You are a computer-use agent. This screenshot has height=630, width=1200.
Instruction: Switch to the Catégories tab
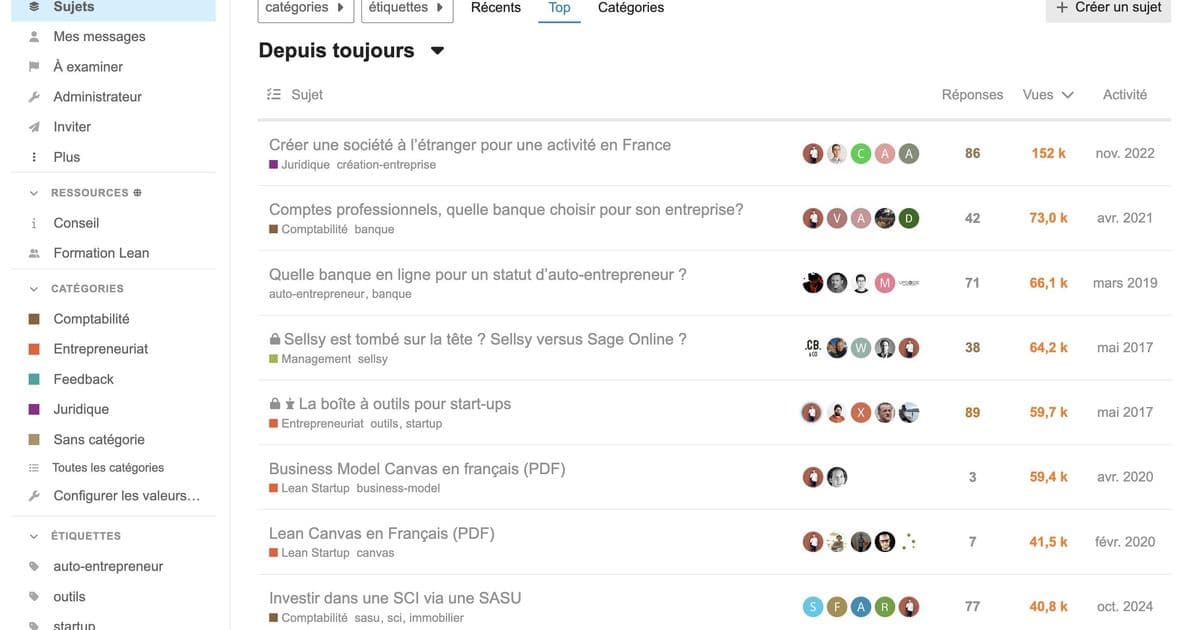pyautogui.click(x=631, y=8)
